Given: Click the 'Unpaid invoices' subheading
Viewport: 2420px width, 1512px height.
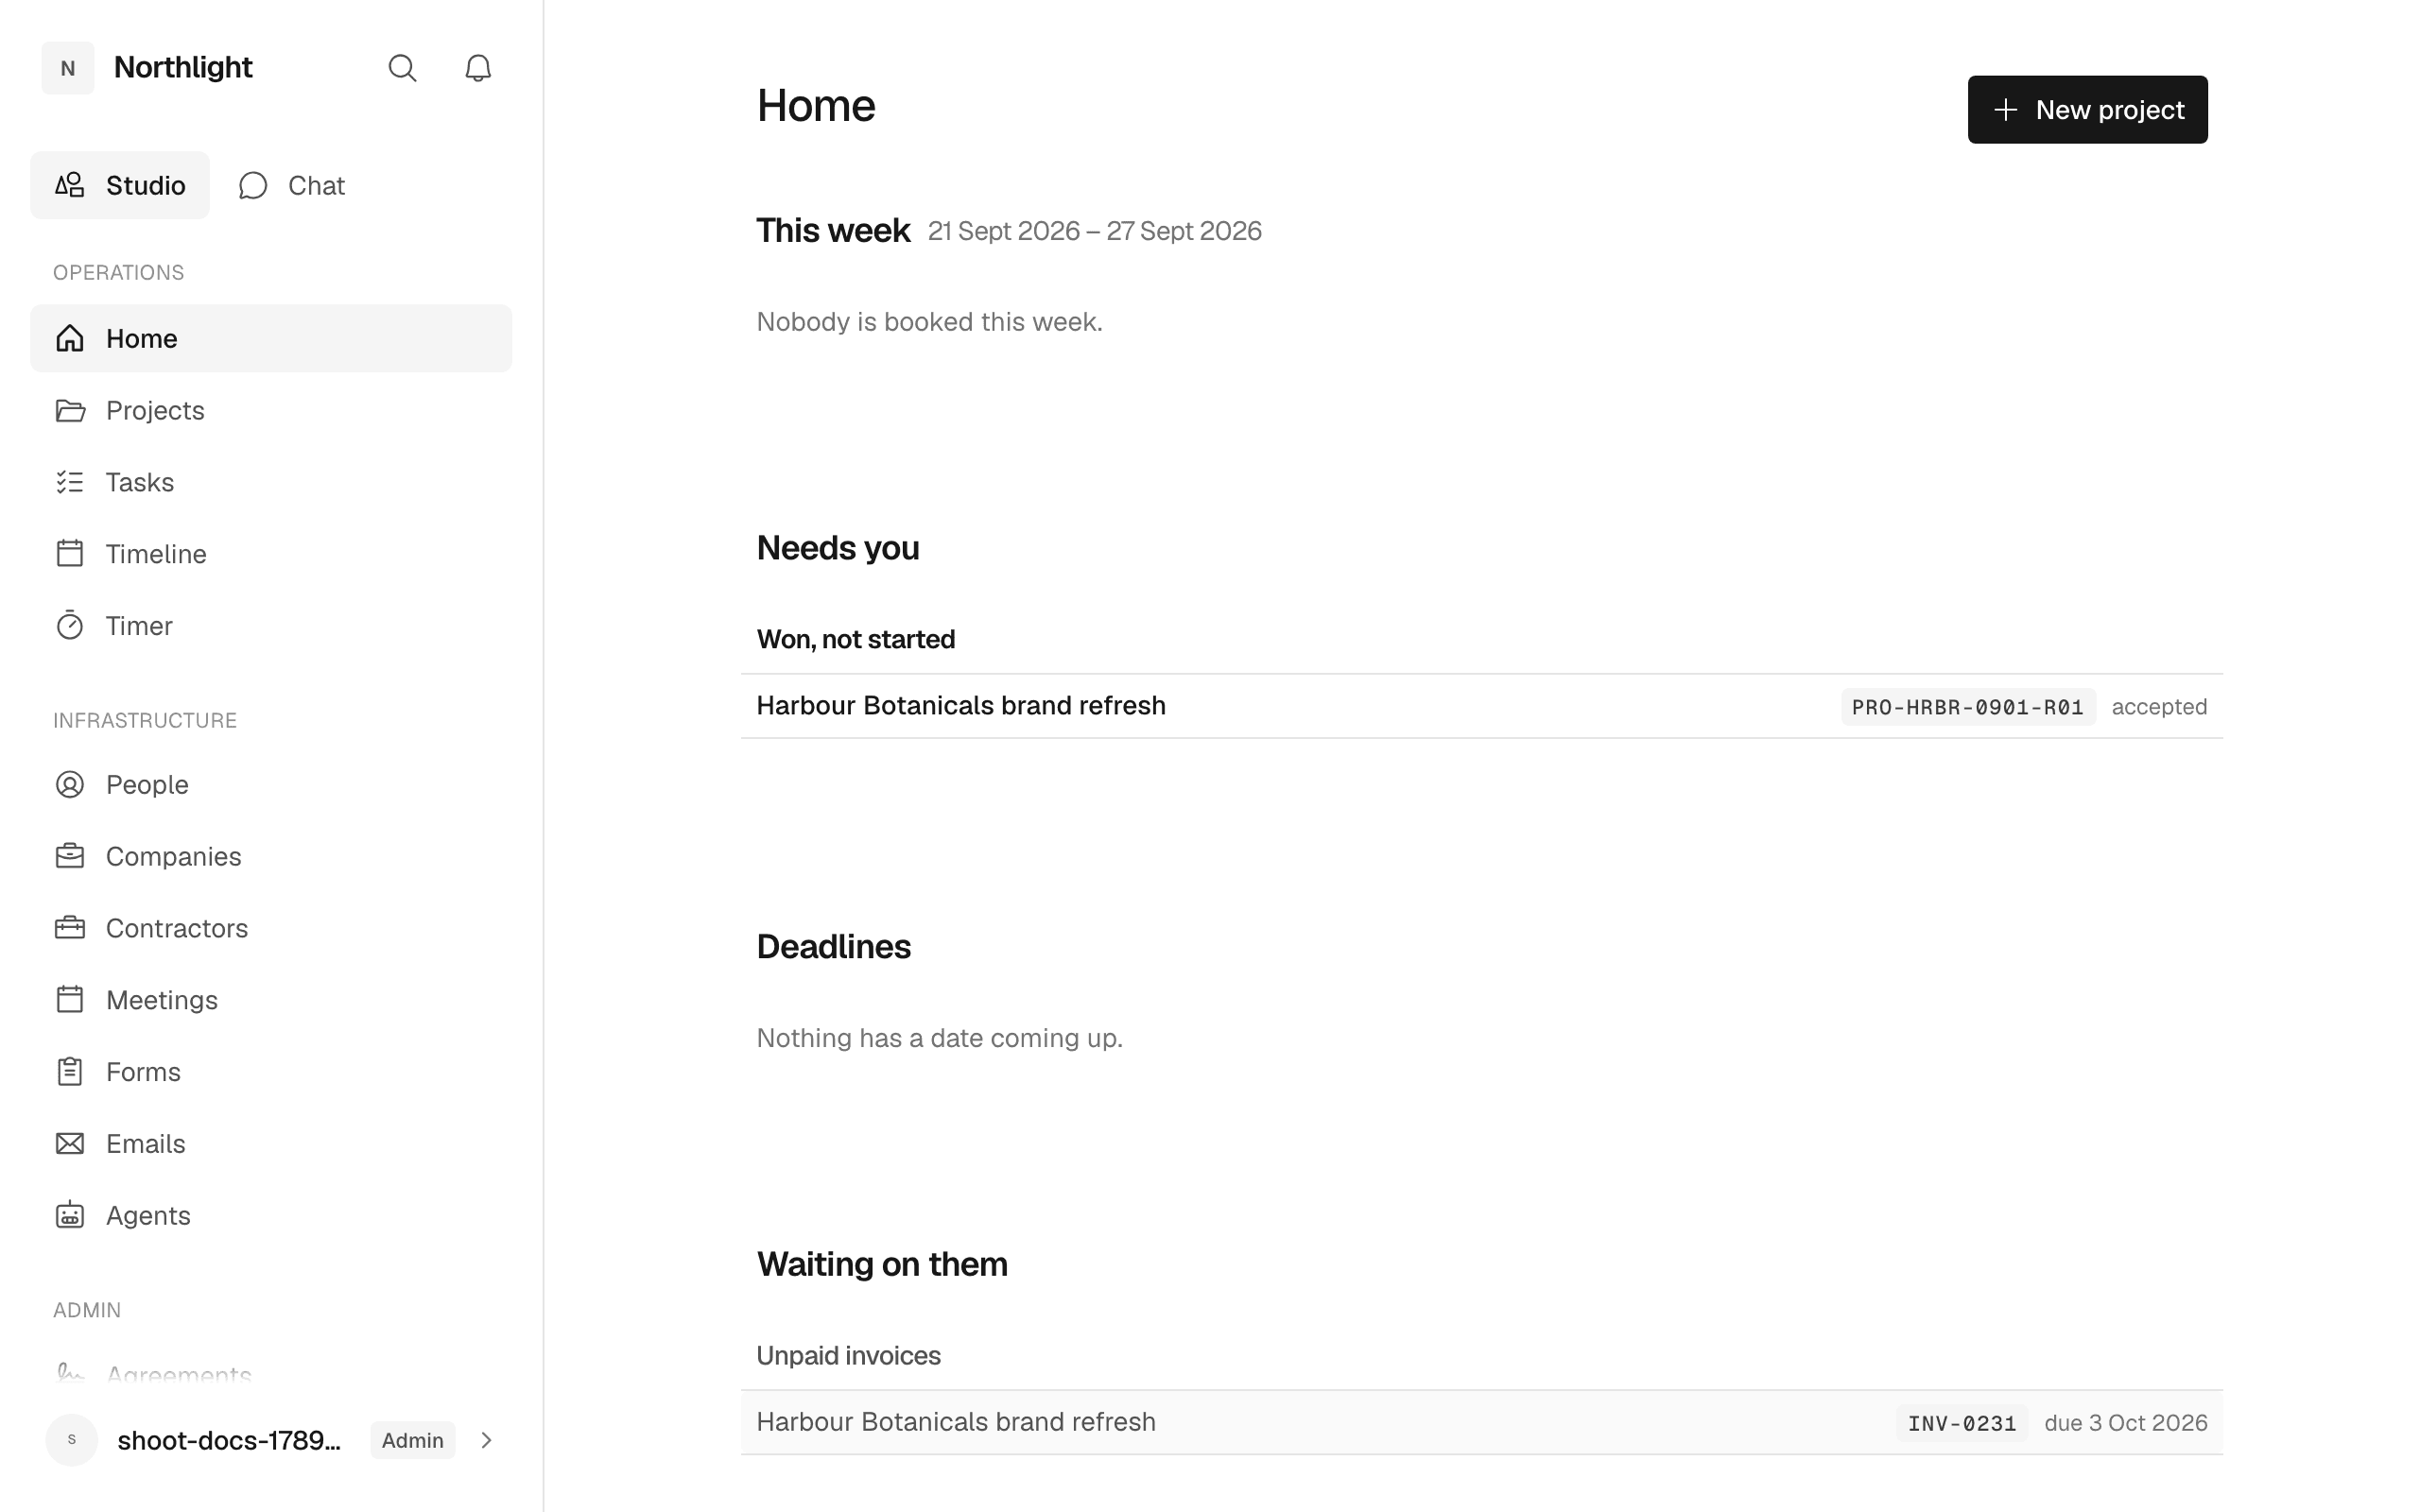Looking at the screenshot, I should [x=848, y=1356].
